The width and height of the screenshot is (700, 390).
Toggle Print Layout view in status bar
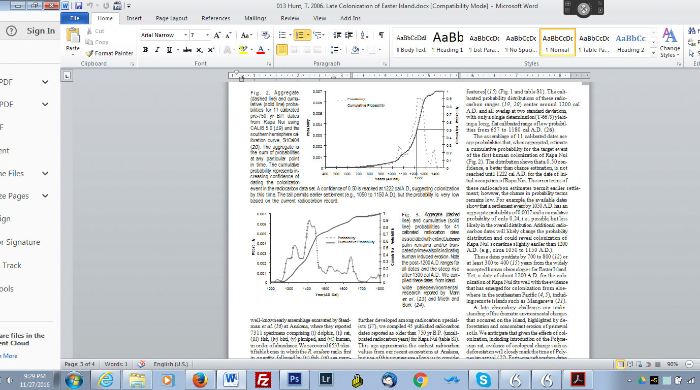(x=620, y=364)
